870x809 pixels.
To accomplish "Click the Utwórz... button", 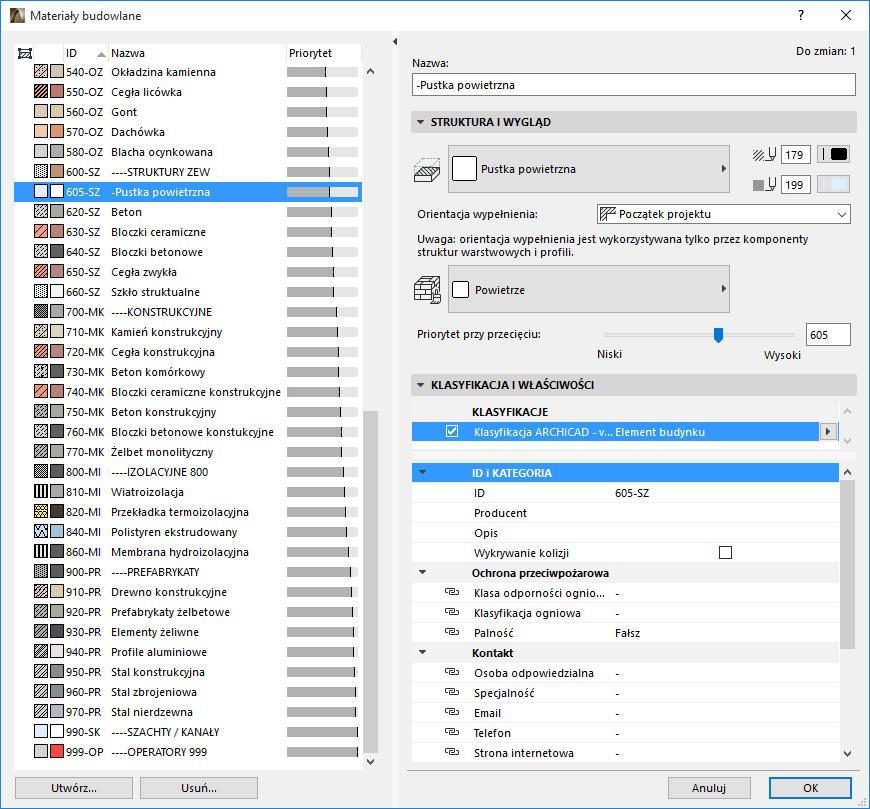I will (x=74, y=788).
